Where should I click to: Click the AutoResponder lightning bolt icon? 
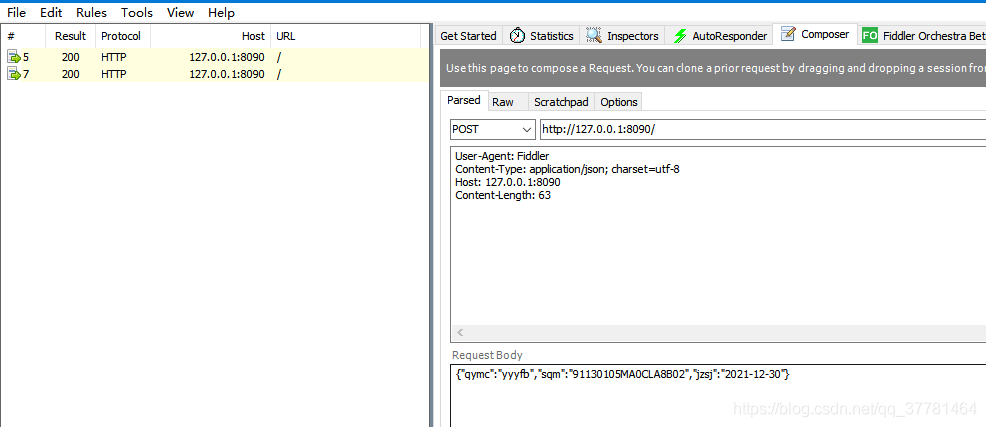point(680,36)
